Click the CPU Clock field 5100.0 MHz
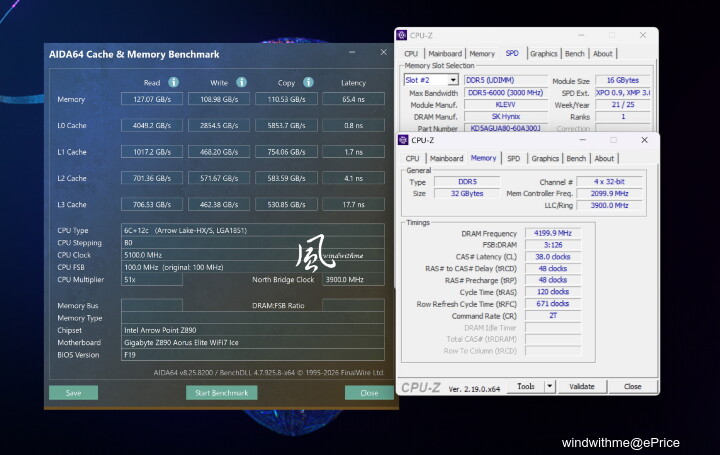 pos(253,255)
